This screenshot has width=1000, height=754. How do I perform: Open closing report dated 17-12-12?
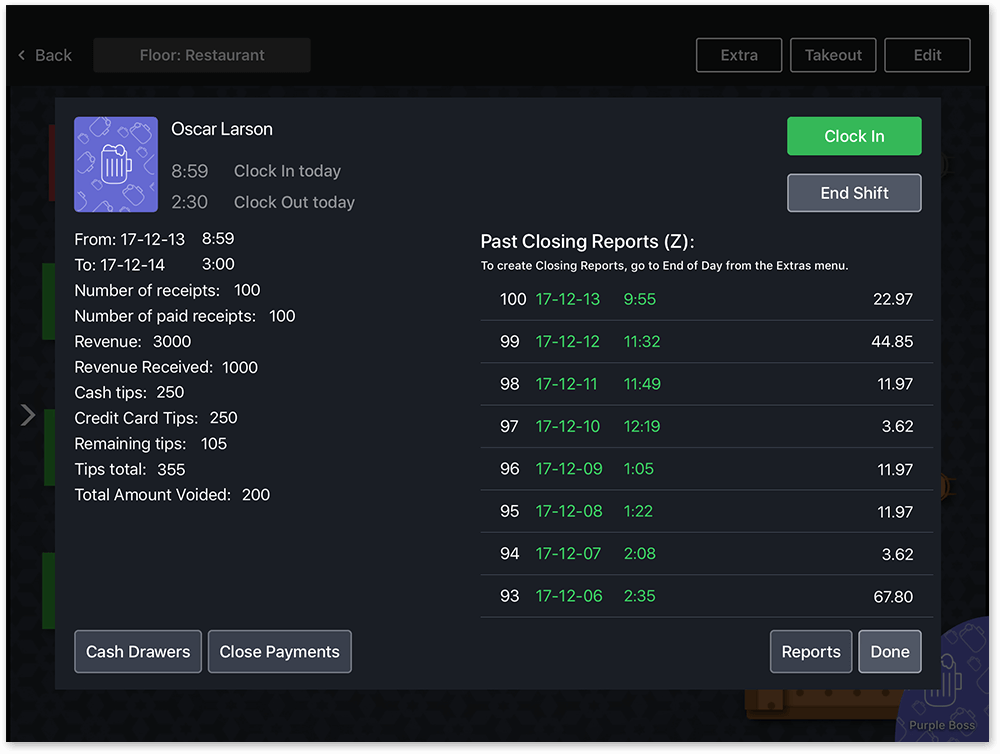pyautogui.click(x=706, y=342)
